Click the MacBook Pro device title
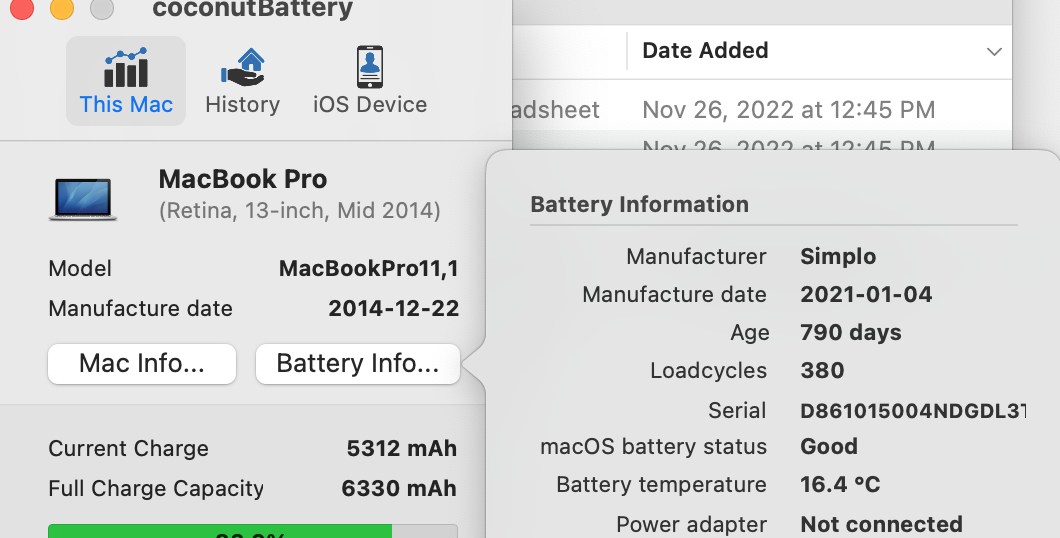1060x538 pixels. [243, 180]
